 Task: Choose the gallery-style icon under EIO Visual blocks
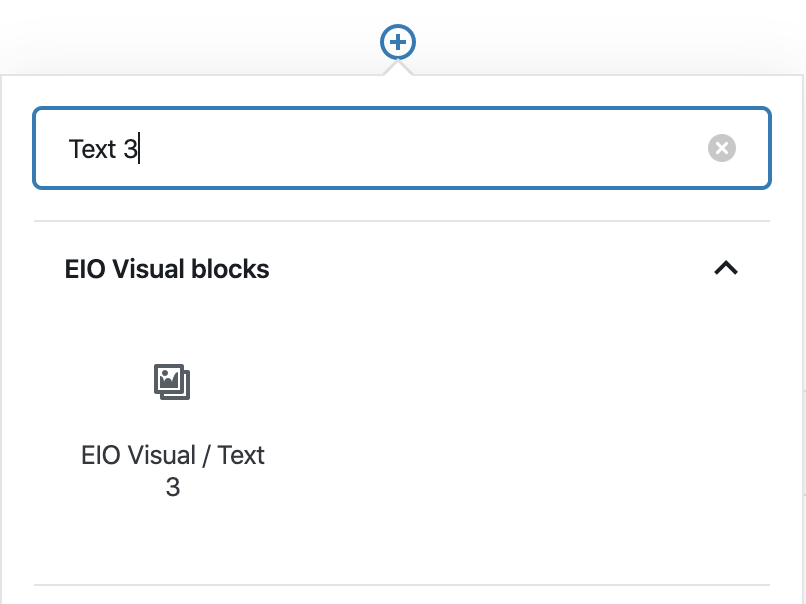point(172,381)
